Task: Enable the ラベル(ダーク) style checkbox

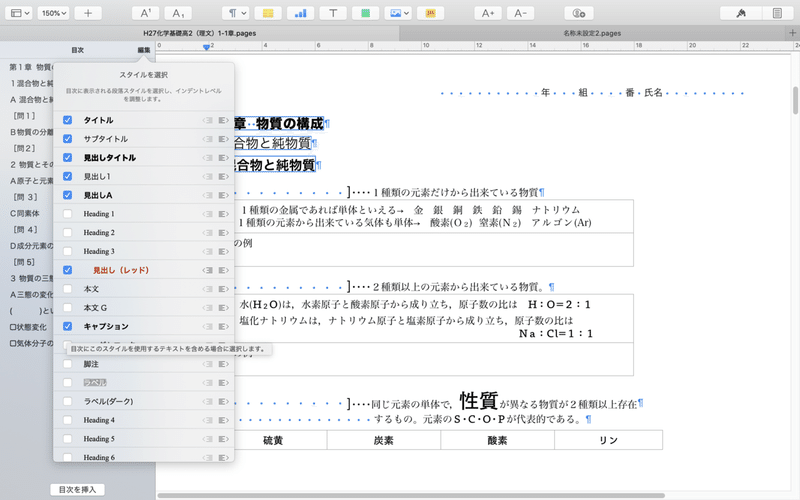Action: (x=67, y=402)
